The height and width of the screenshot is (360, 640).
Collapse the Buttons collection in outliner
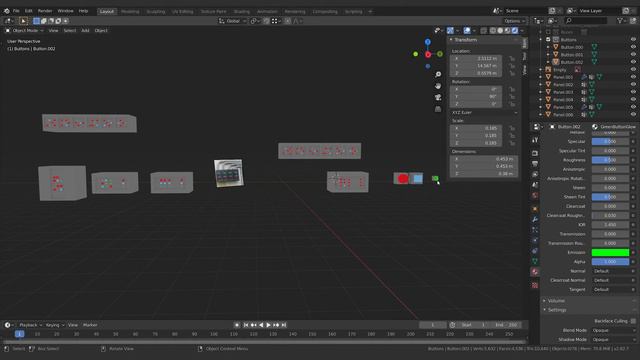coord(541,40)
